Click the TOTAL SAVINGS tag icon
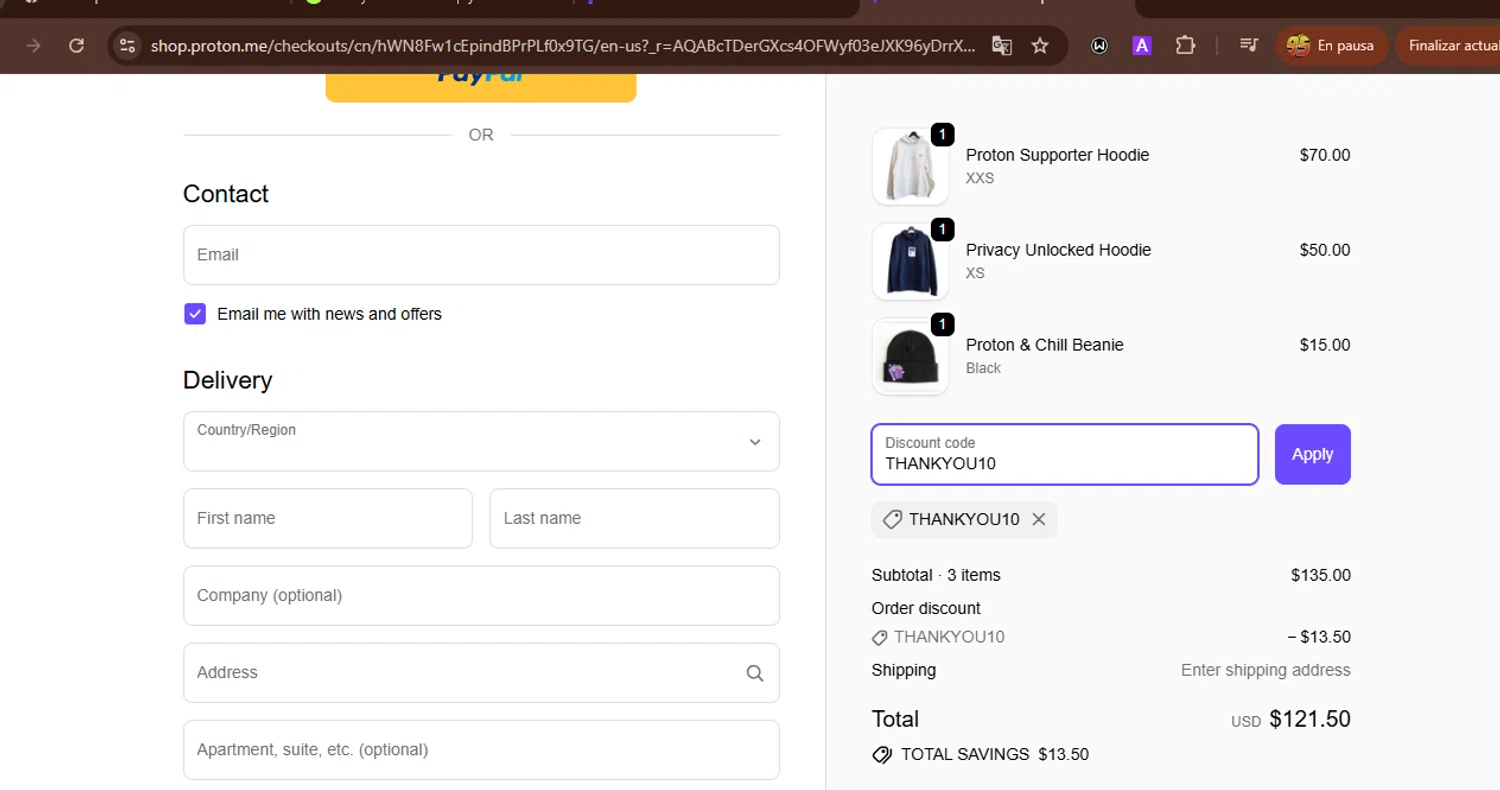Image resolution: width=1500 pixels, height=790 pixels. pyautogui.click(x=882, y=755)
